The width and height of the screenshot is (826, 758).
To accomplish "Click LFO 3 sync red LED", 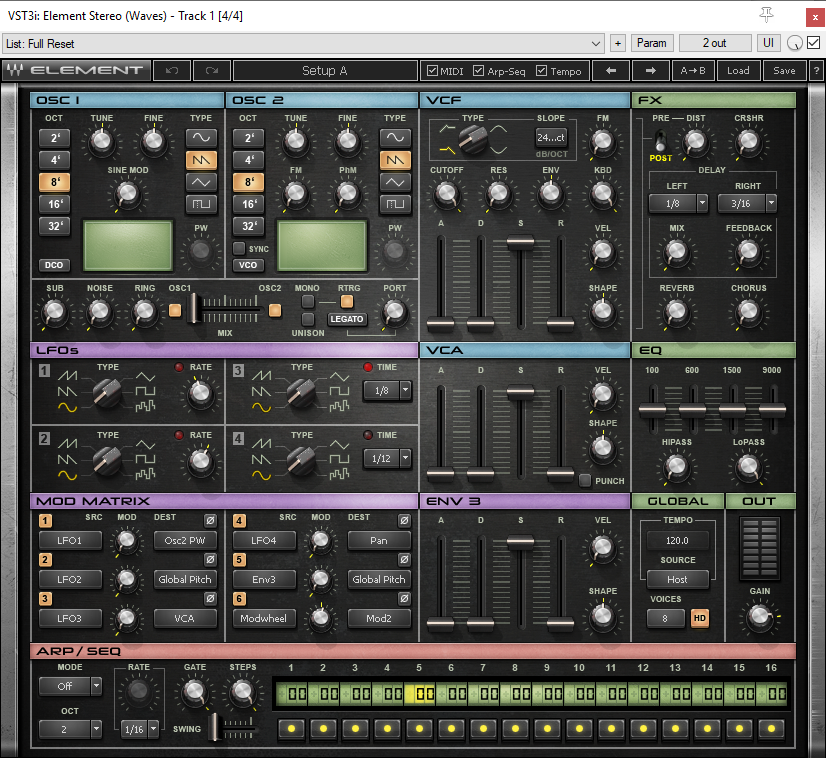I will coord(368,367).
